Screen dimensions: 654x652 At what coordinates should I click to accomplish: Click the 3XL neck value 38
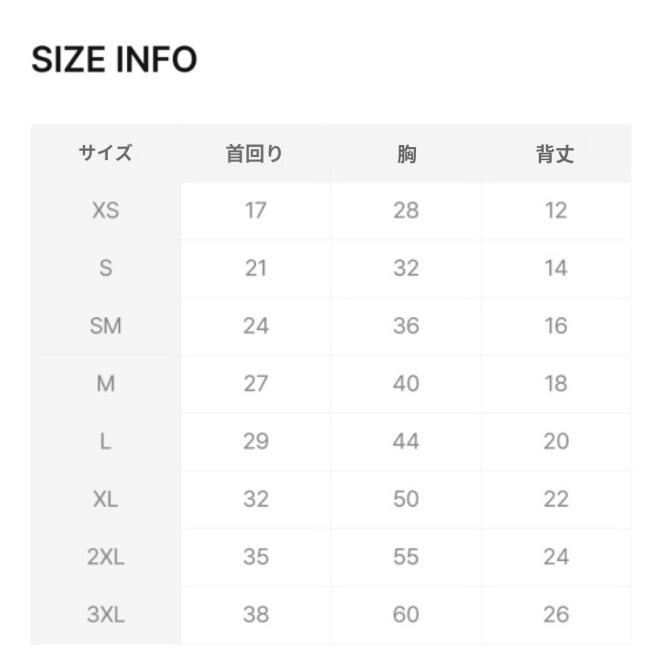255,614
